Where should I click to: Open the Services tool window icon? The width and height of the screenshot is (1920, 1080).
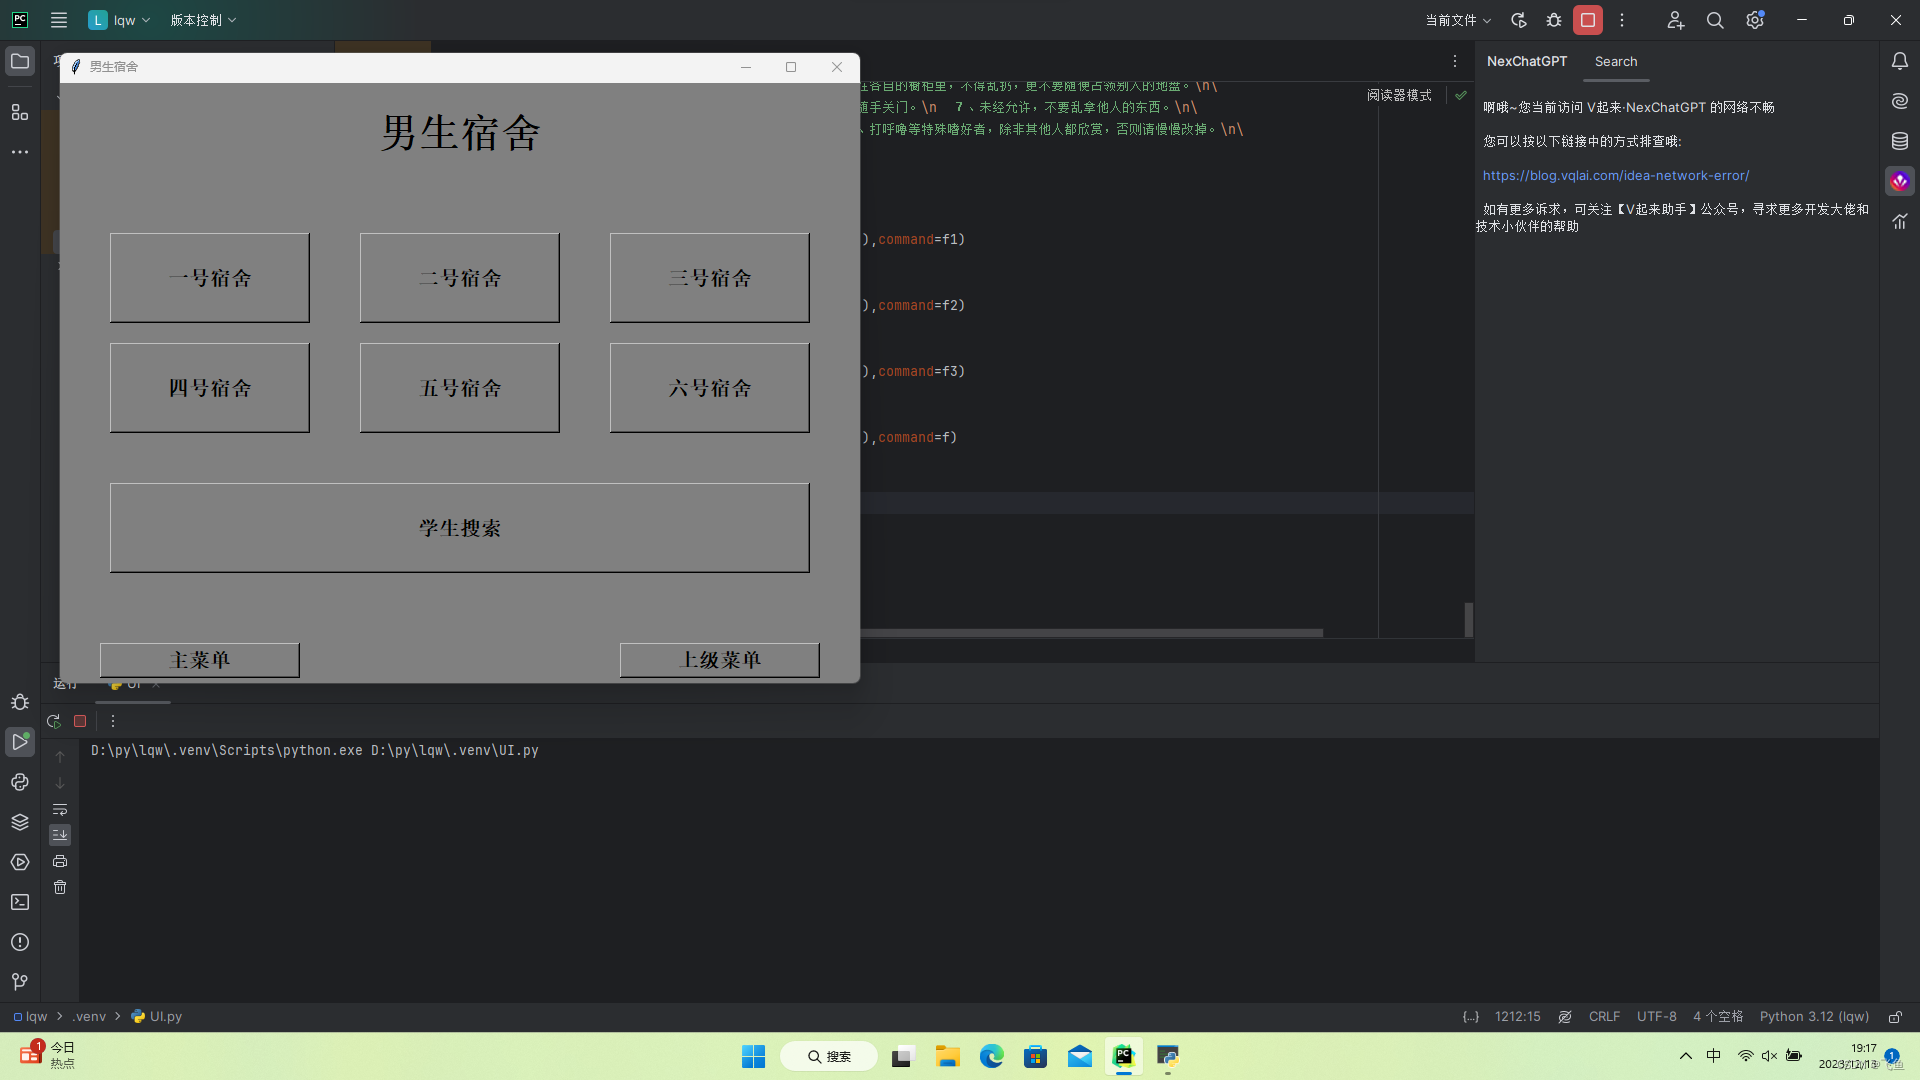20,862
